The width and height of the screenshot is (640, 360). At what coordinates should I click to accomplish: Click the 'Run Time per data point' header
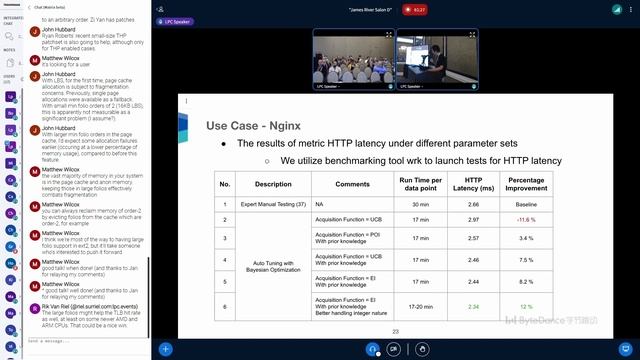(420, 184)
